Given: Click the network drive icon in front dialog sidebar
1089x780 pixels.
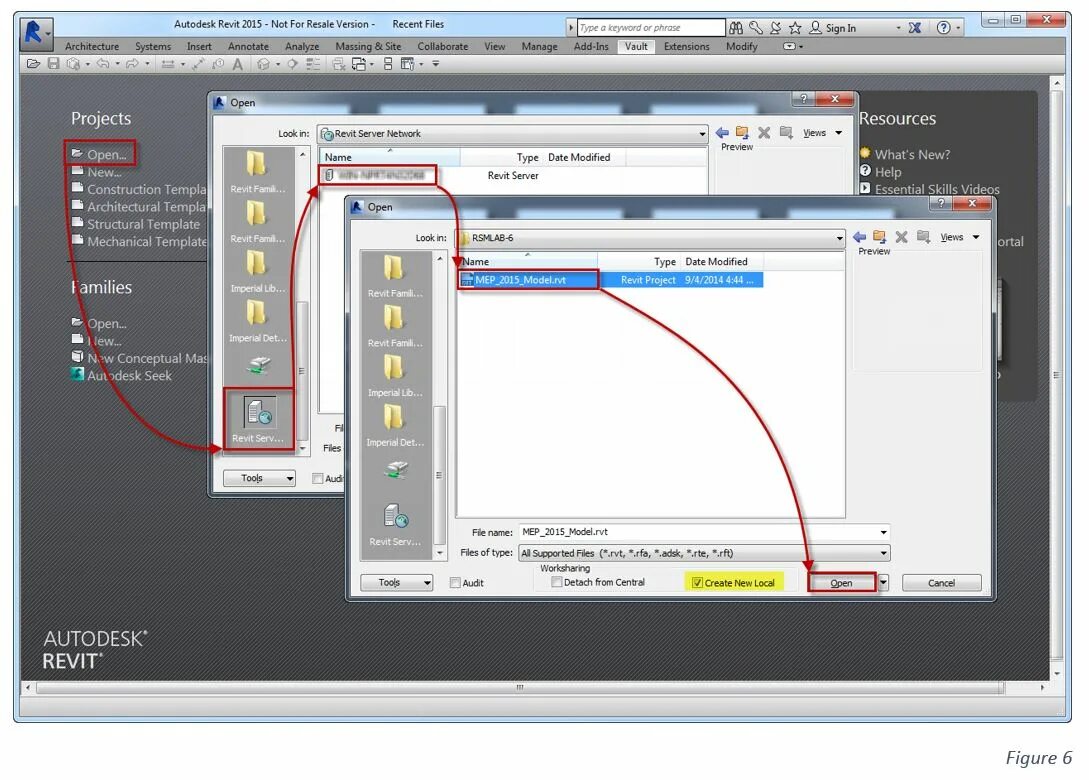Looking at the screenshot, I should click(396, 471).
